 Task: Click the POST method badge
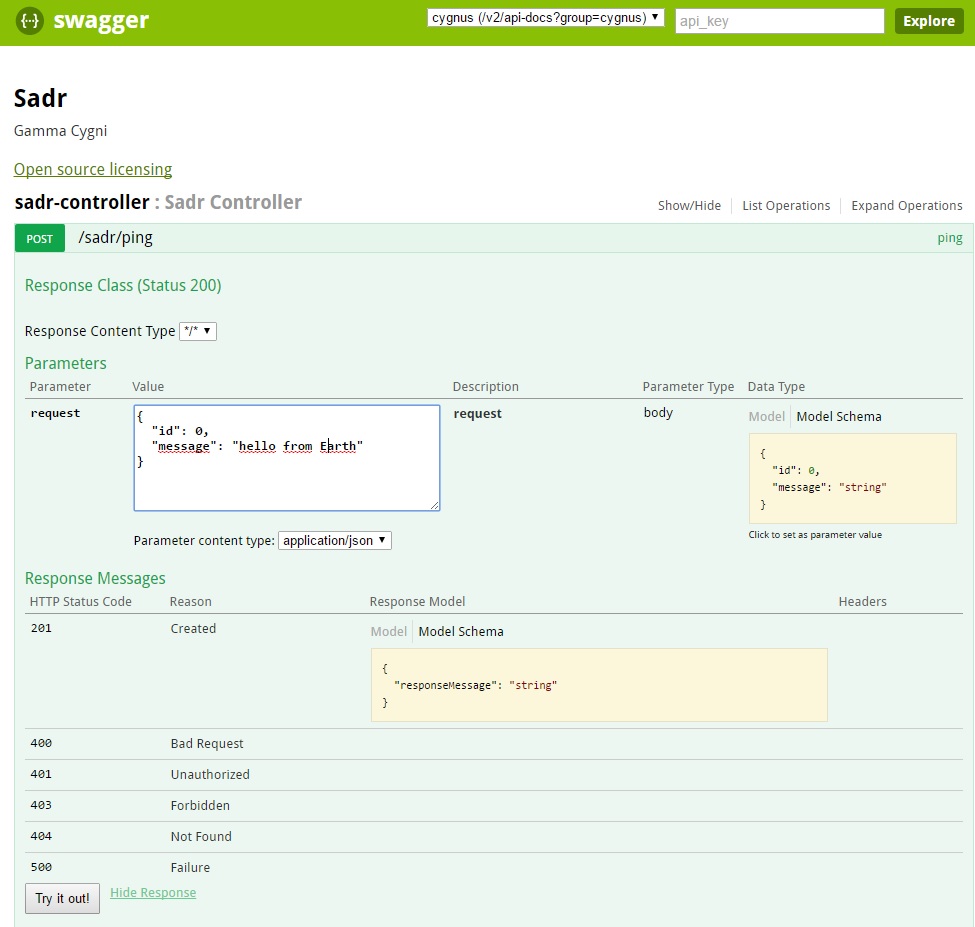tap(40, 239)
